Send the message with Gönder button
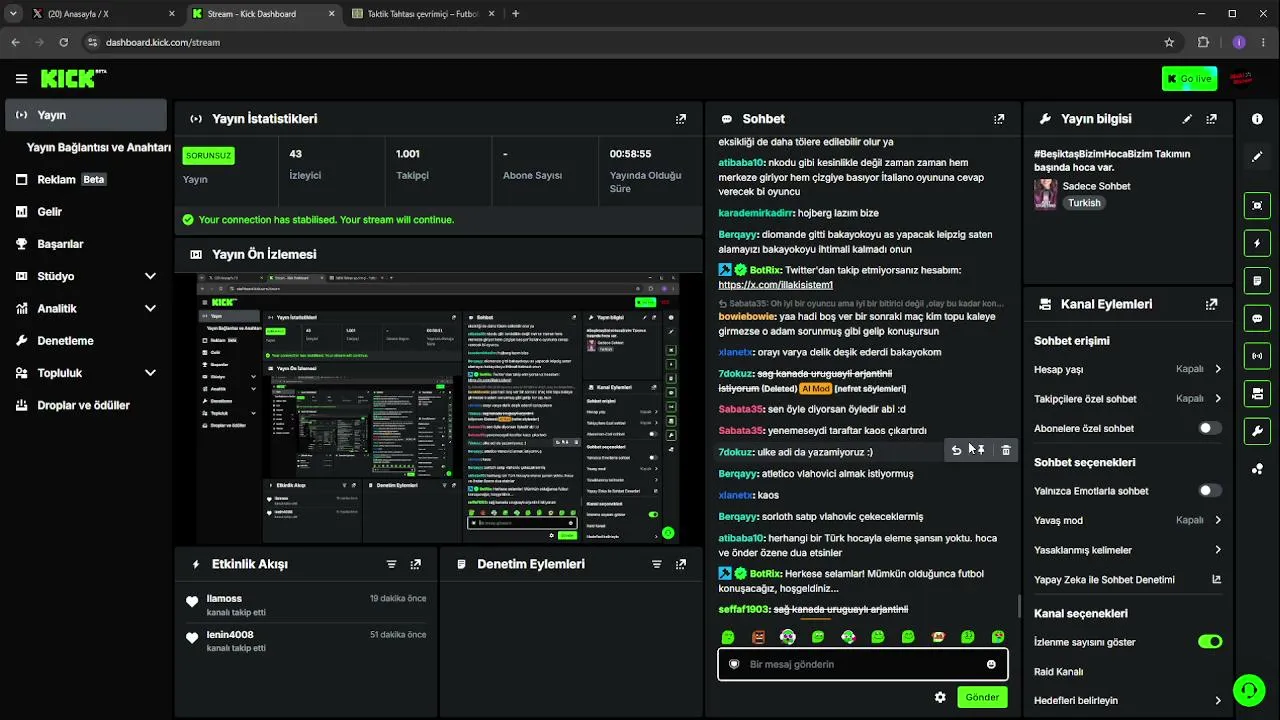The height and width of the screenshot is (720, 1280). 982,697
